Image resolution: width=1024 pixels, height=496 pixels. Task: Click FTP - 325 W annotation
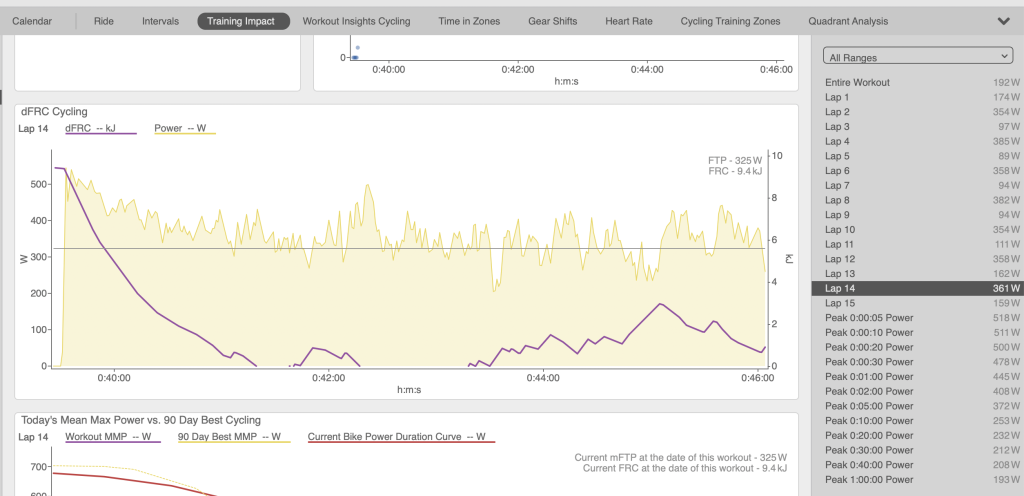point(735,160)
